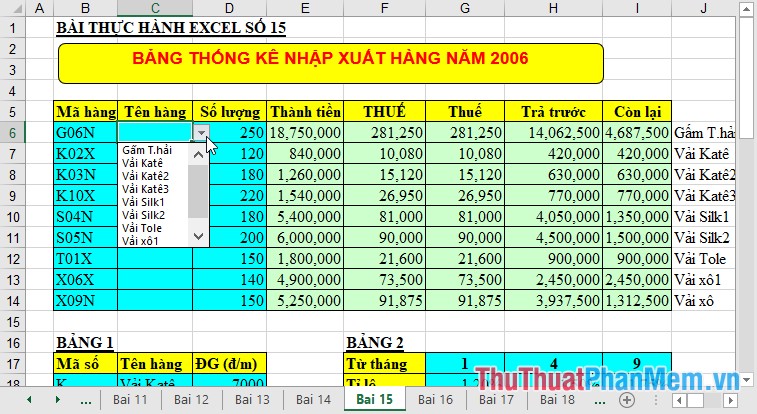Choose 'Gấm T.hải' from the dropdown list
The image size is (757, 414).
coord(147,150)
